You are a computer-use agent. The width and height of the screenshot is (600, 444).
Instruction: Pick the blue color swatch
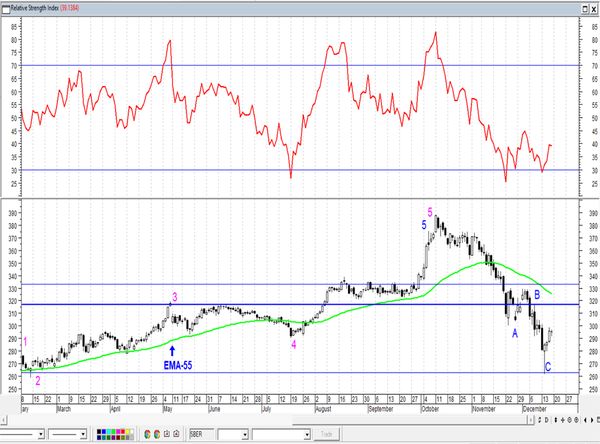coord(104,431)
